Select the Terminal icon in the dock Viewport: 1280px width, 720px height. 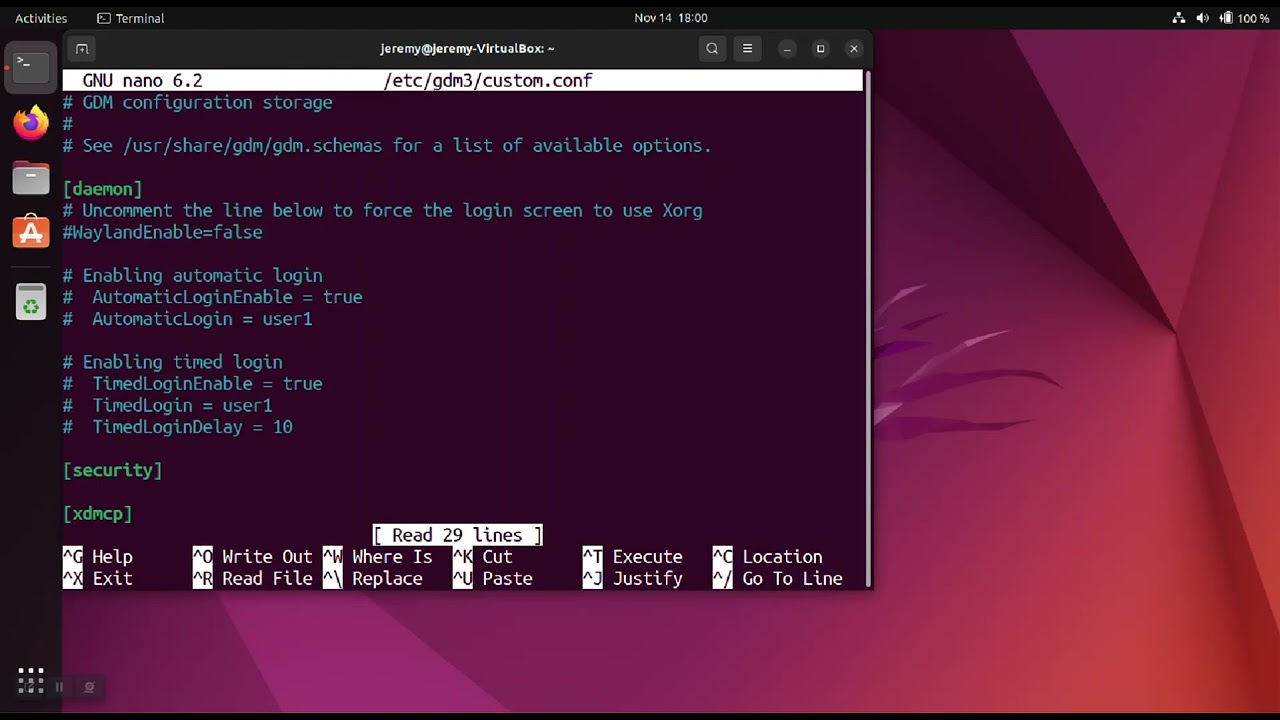click(31, 66)
